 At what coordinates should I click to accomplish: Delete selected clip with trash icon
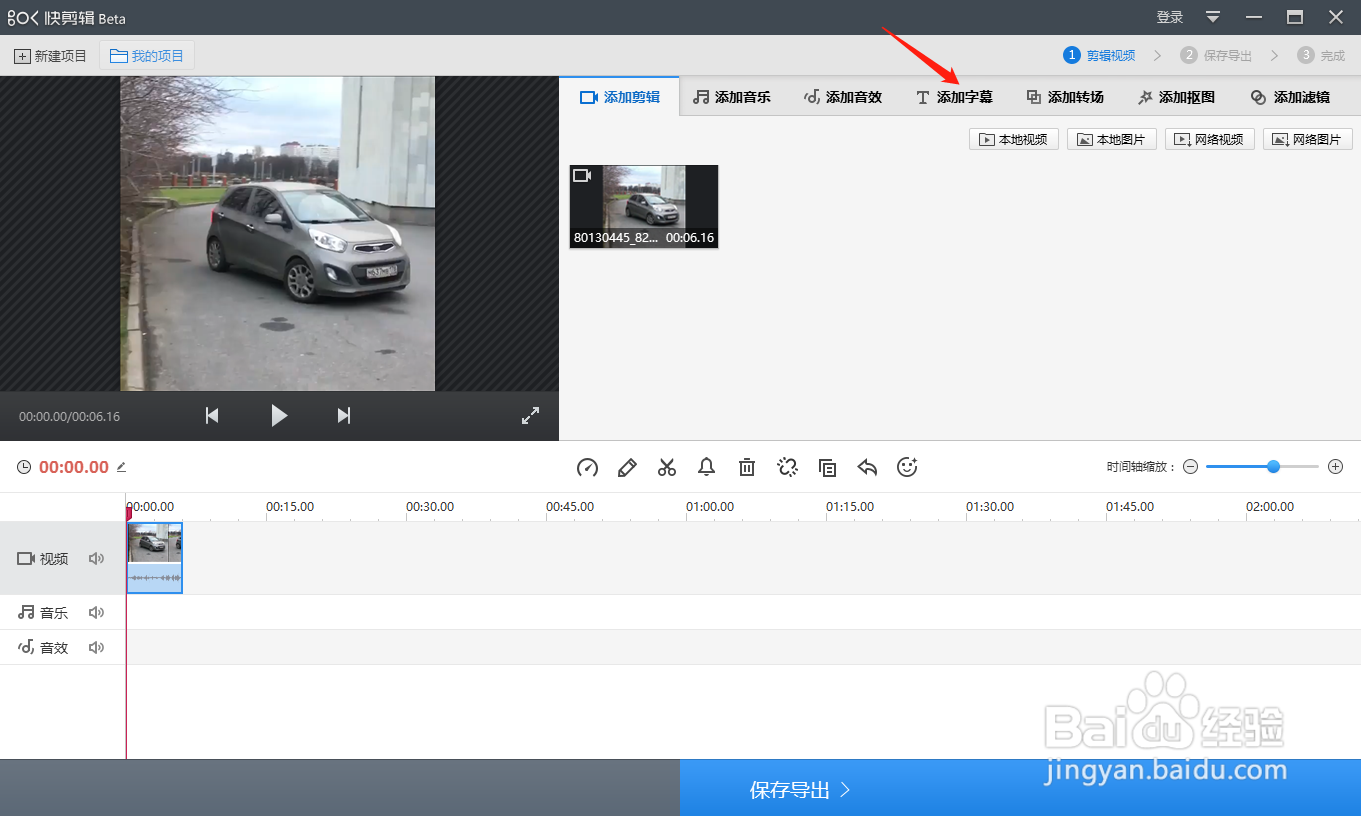point(747,467)
